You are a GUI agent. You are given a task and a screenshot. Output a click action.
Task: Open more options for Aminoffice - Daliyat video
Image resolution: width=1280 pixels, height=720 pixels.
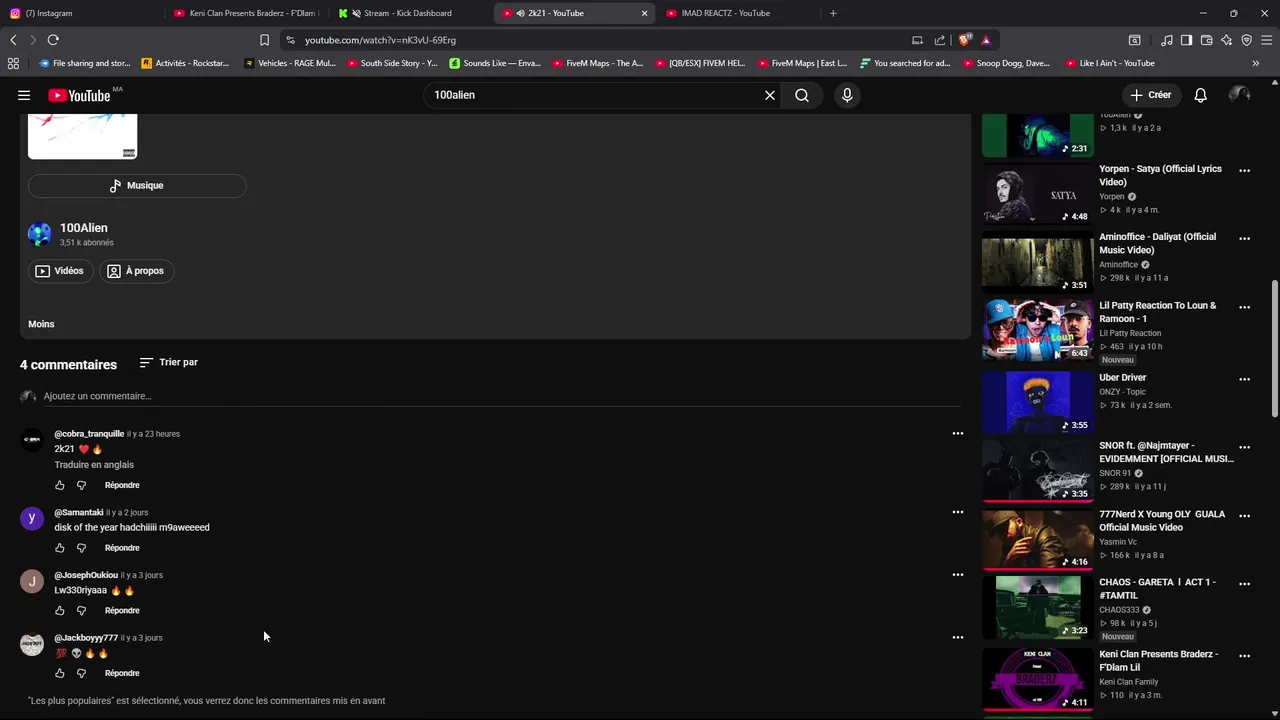[x=1245, y=238]
